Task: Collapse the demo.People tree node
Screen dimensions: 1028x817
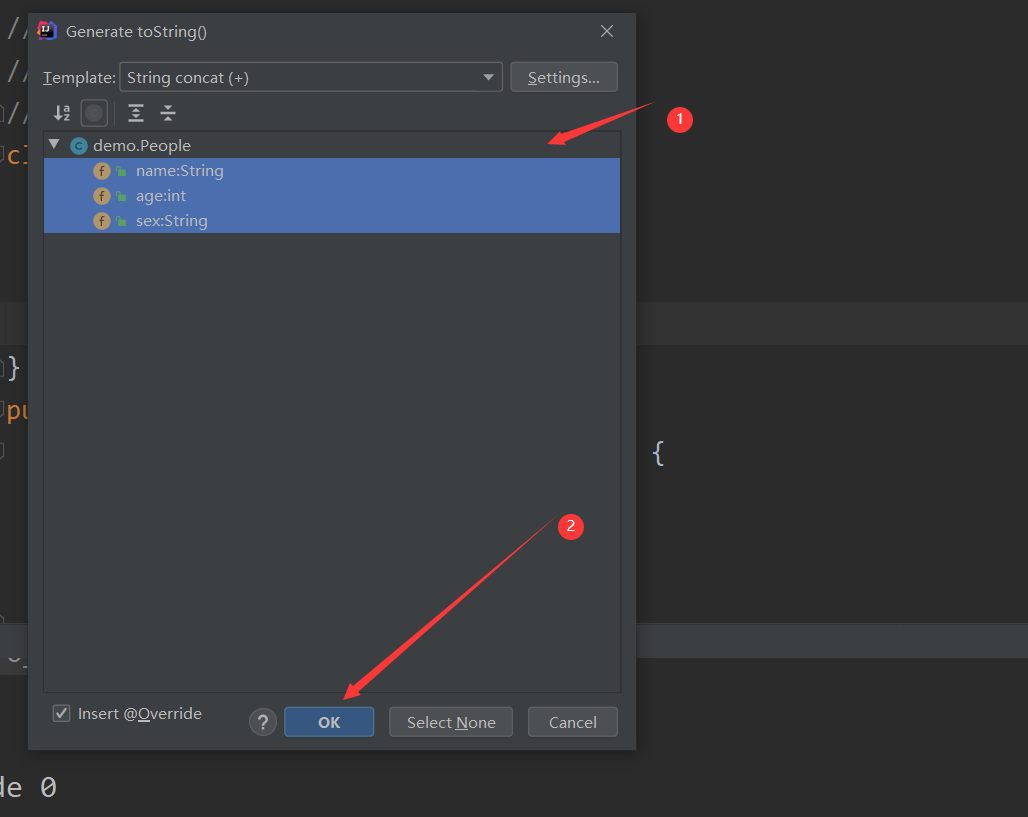Action: point(54,144)
